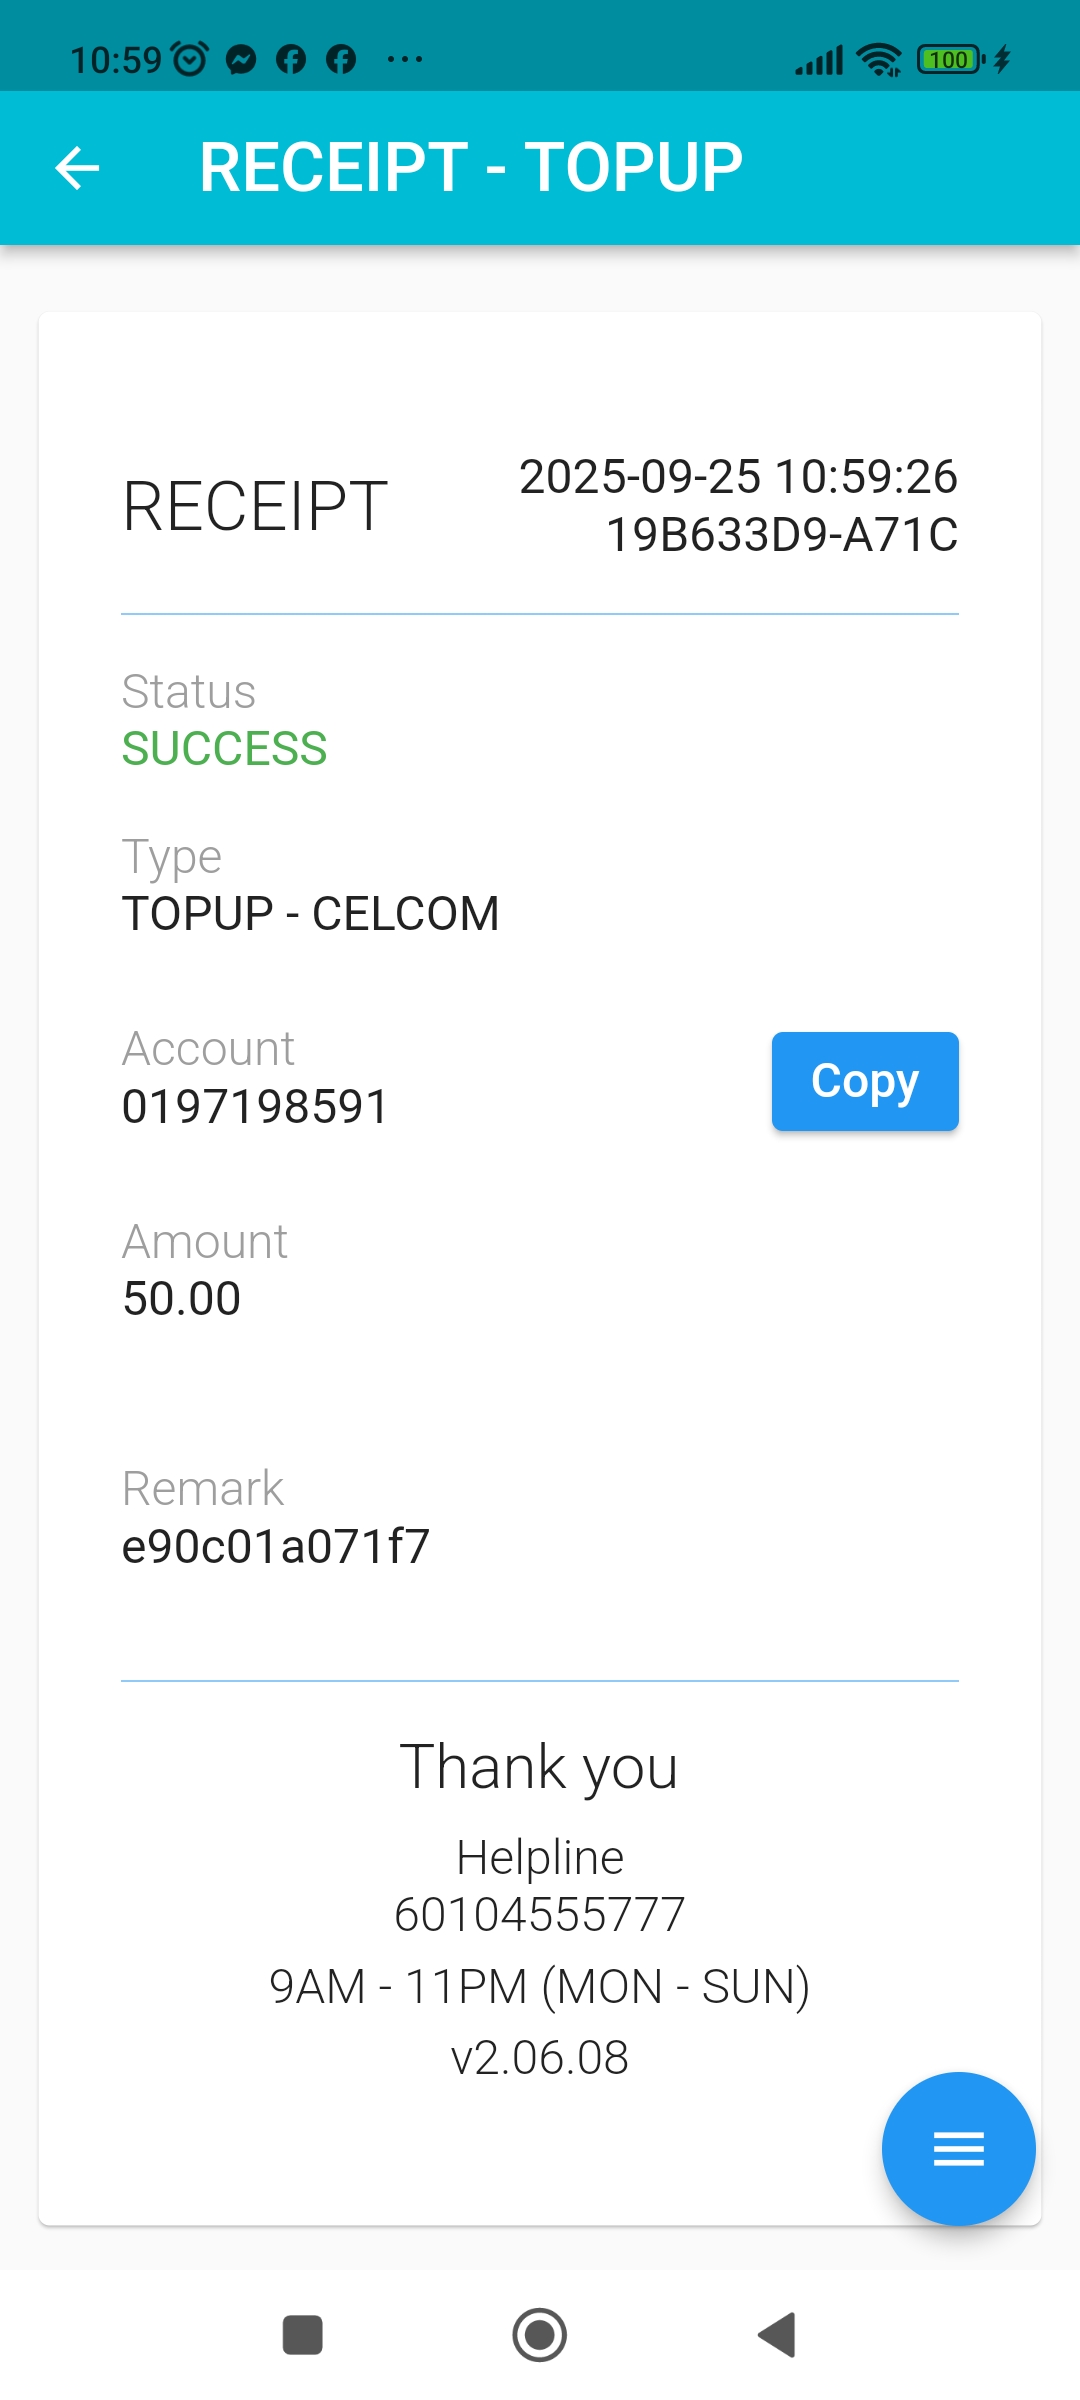Tap the receipt ID 19B633D9-A71C
The image size is (1080, 2400).
(x=782, y=535)
